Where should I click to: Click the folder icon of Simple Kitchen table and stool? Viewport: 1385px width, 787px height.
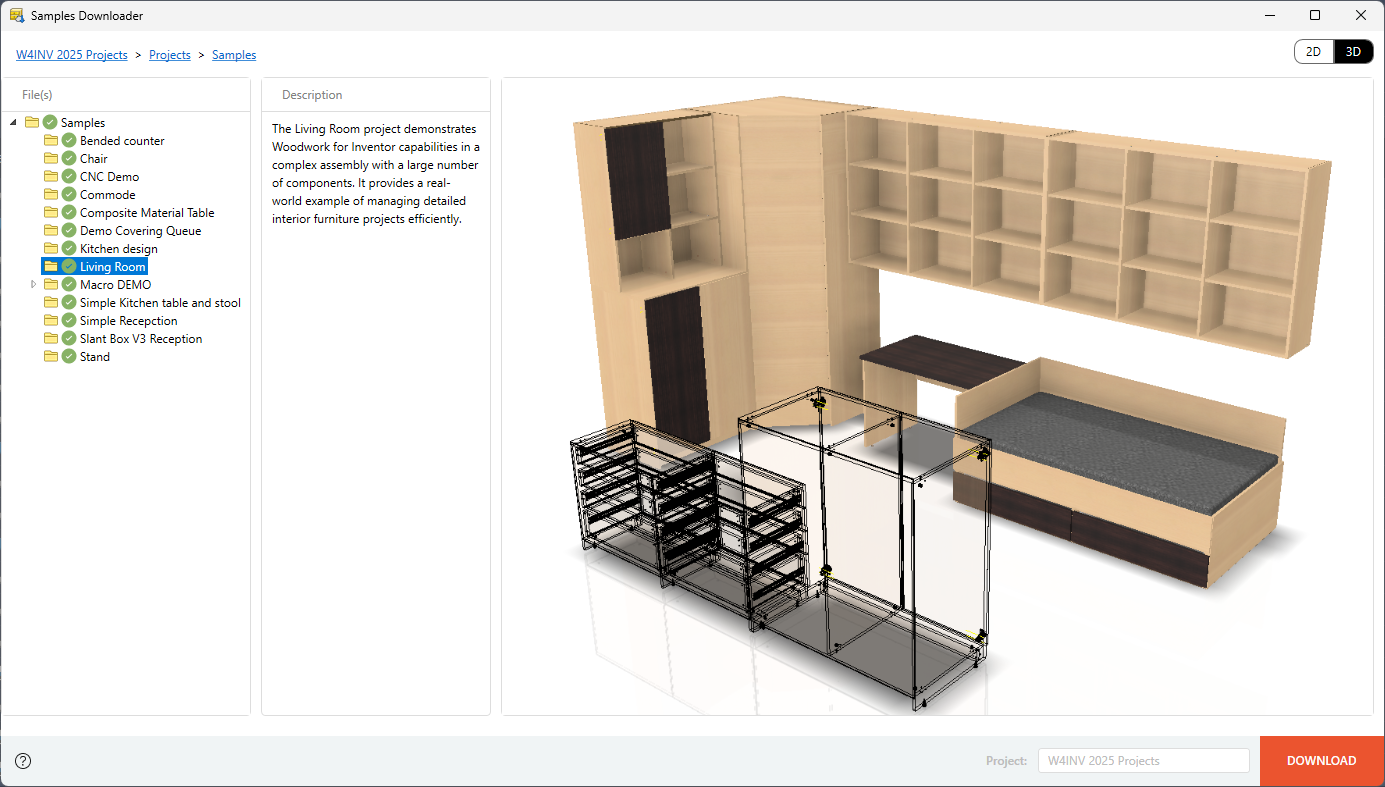(51, 303)
